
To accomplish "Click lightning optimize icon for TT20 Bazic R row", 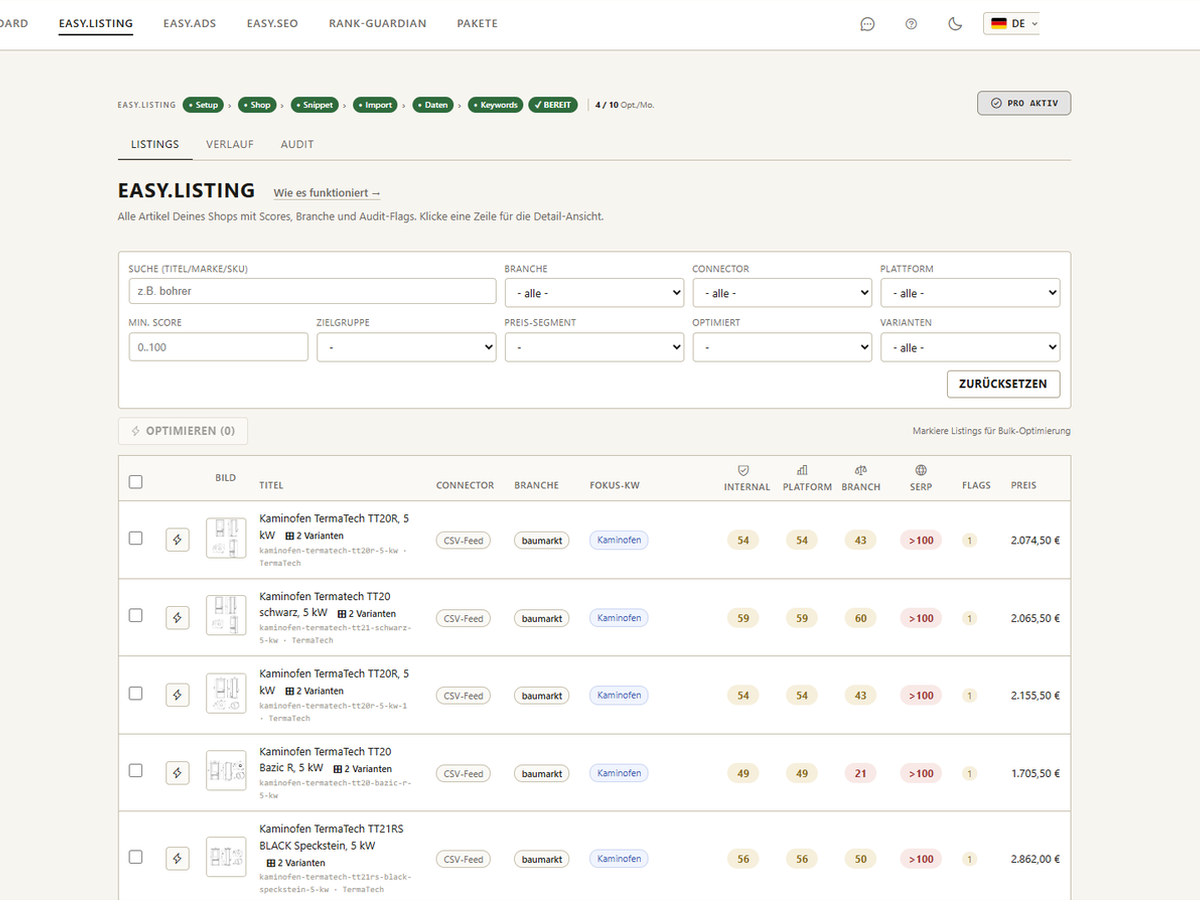I will click(x=177, y=773).
